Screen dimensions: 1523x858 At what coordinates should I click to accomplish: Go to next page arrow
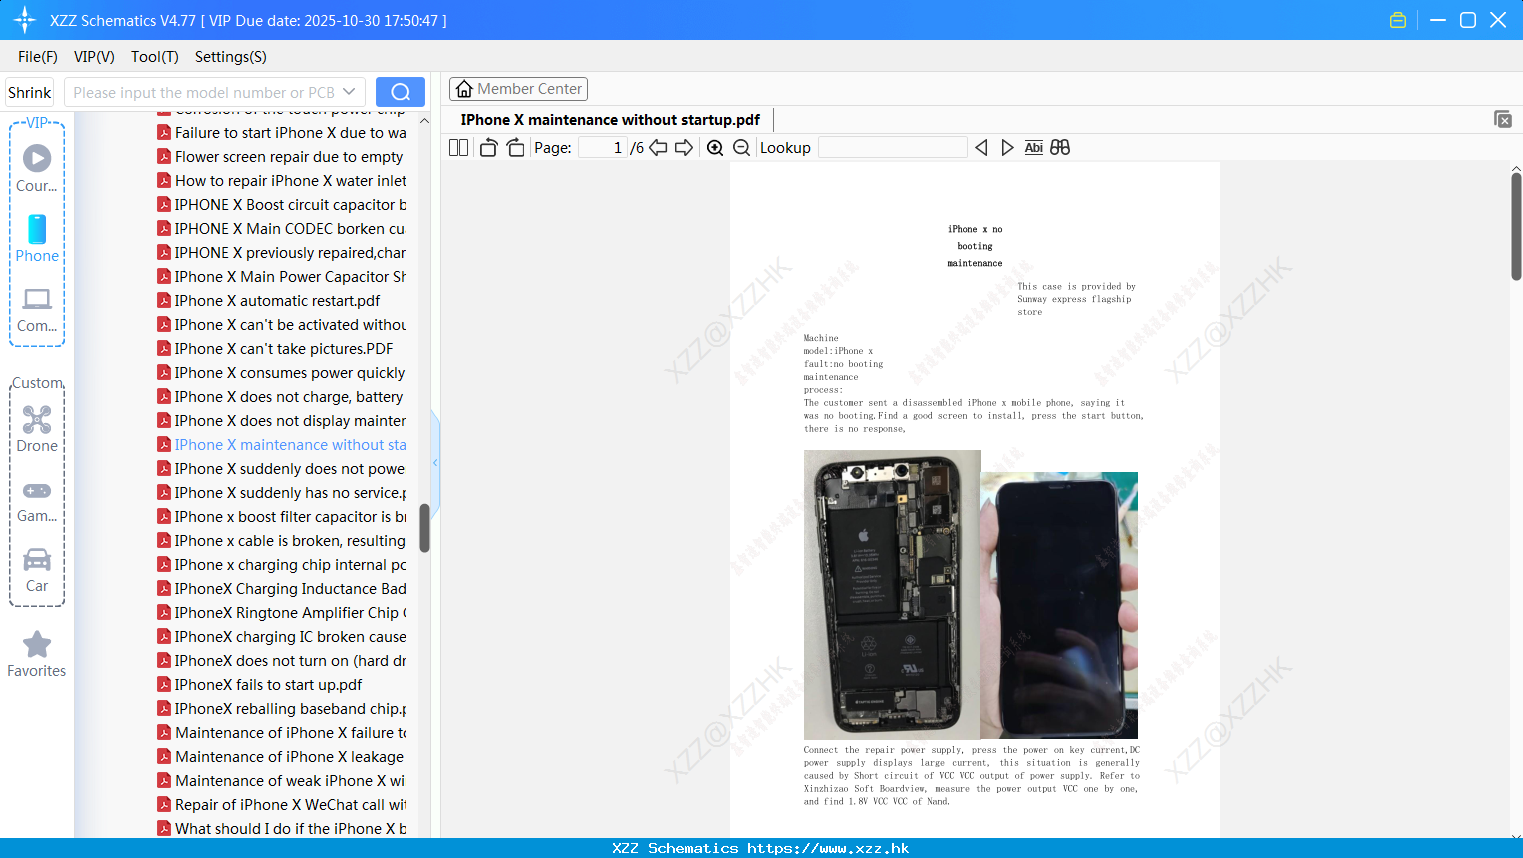684,148
